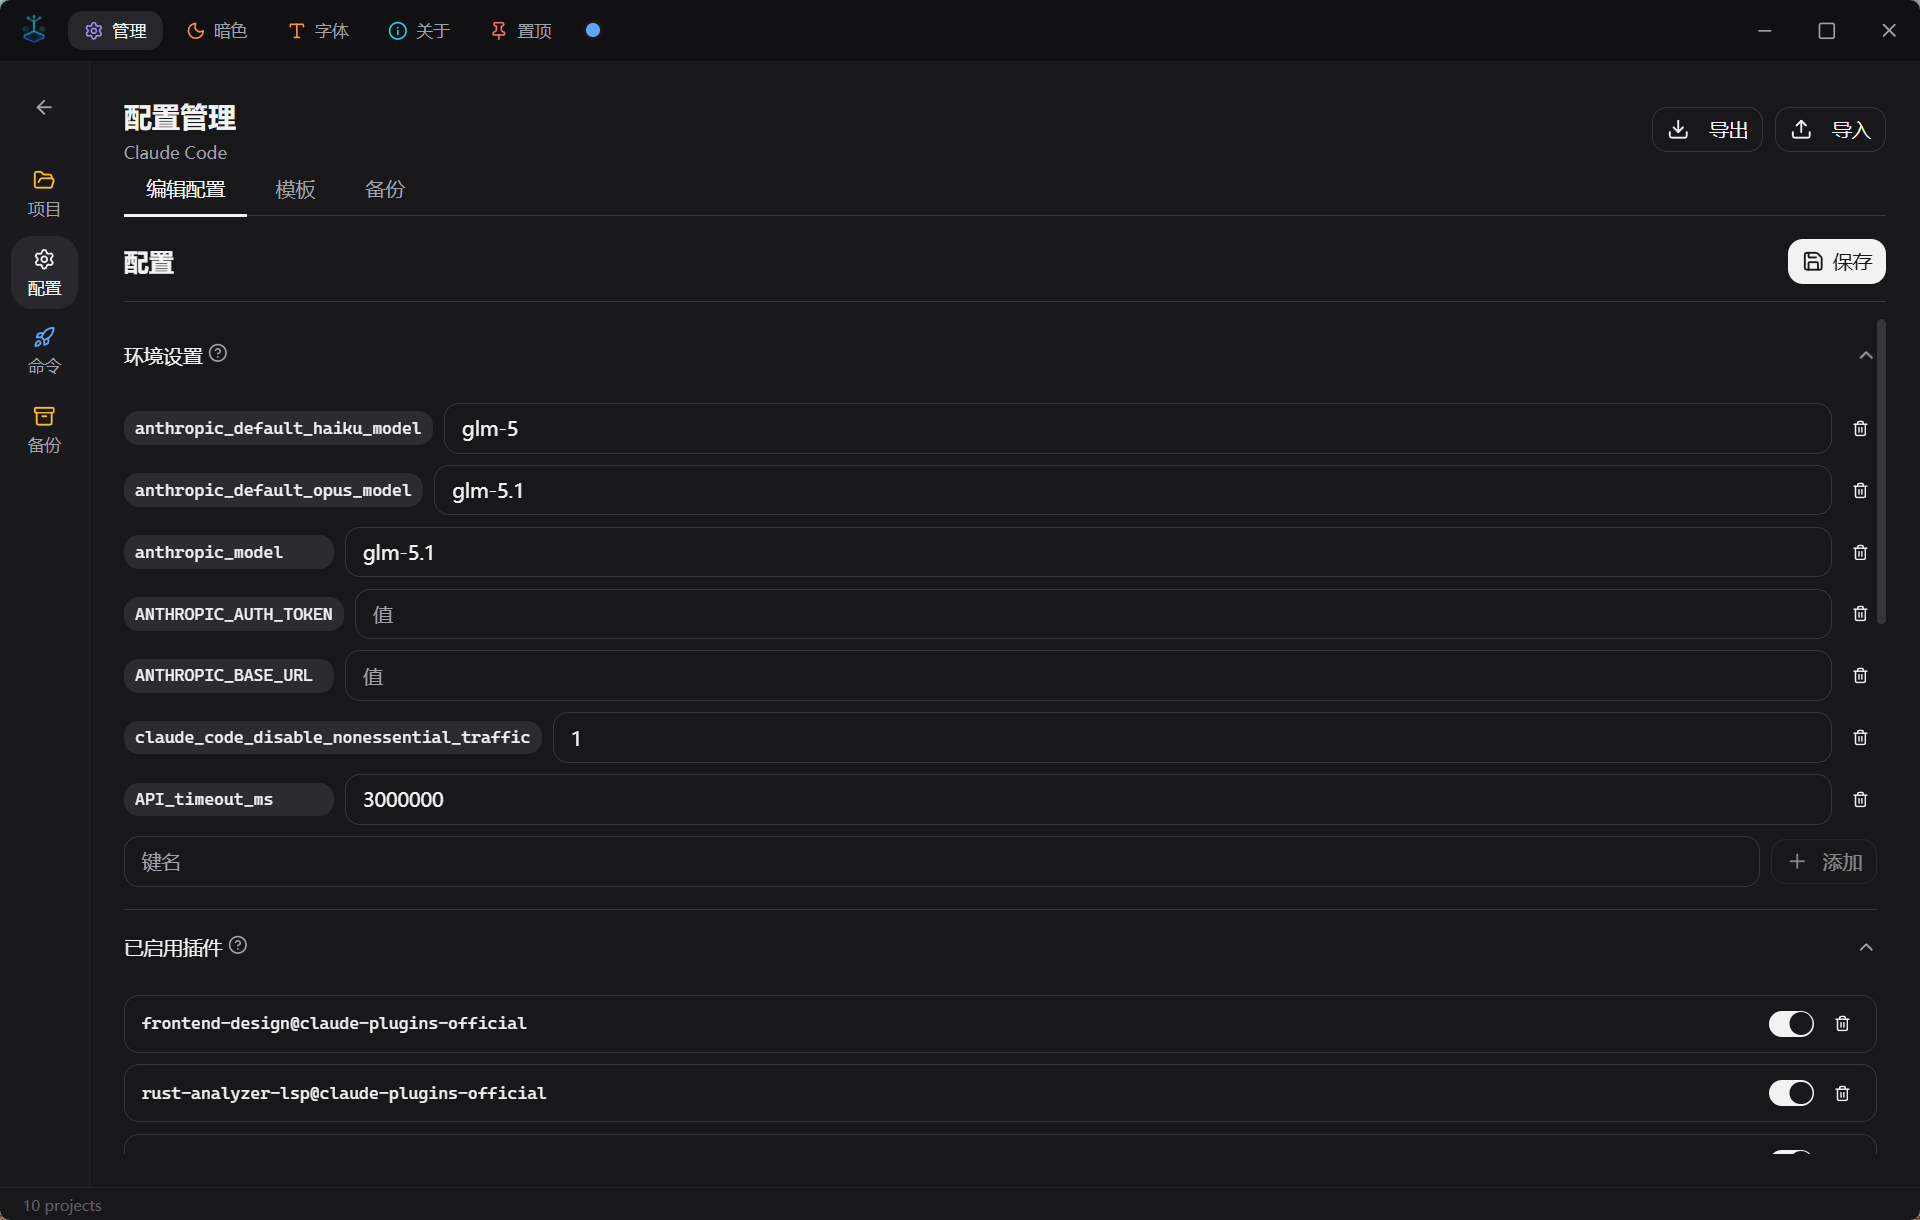1920x1220 pixels.
Task: Click the 10 projects status text
Action: click(62, 1206)
